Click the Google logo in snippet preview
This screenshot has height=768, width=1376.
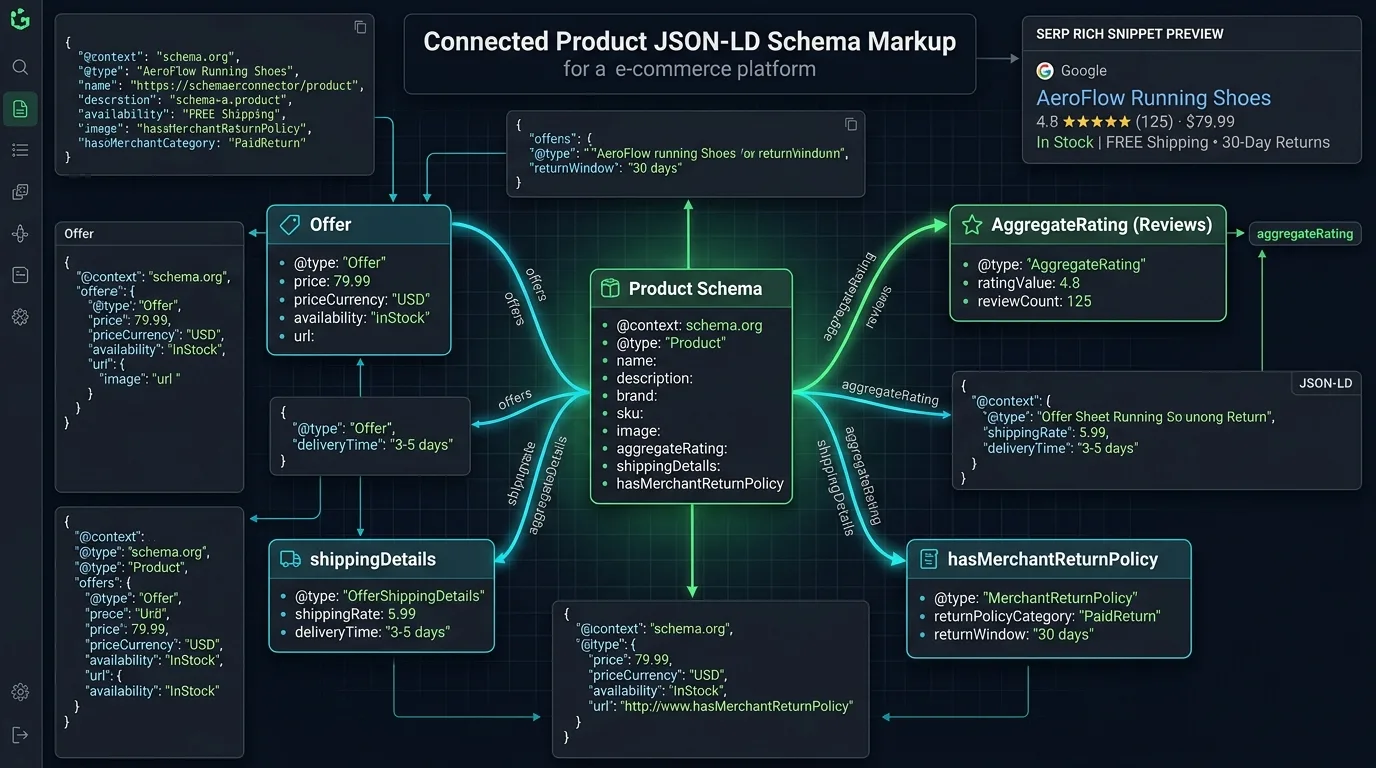[x=1045, y=71]
